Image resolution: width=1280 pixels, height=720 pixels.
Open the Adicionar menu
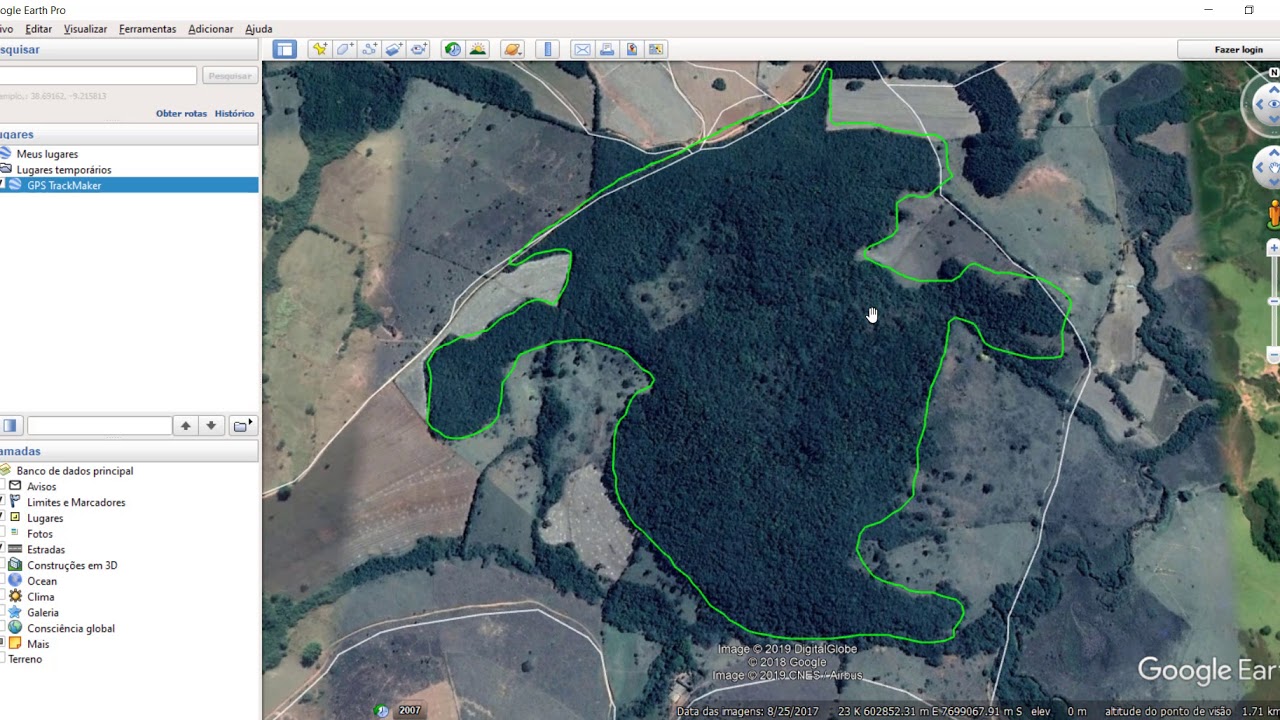click(x=211, y=29)
